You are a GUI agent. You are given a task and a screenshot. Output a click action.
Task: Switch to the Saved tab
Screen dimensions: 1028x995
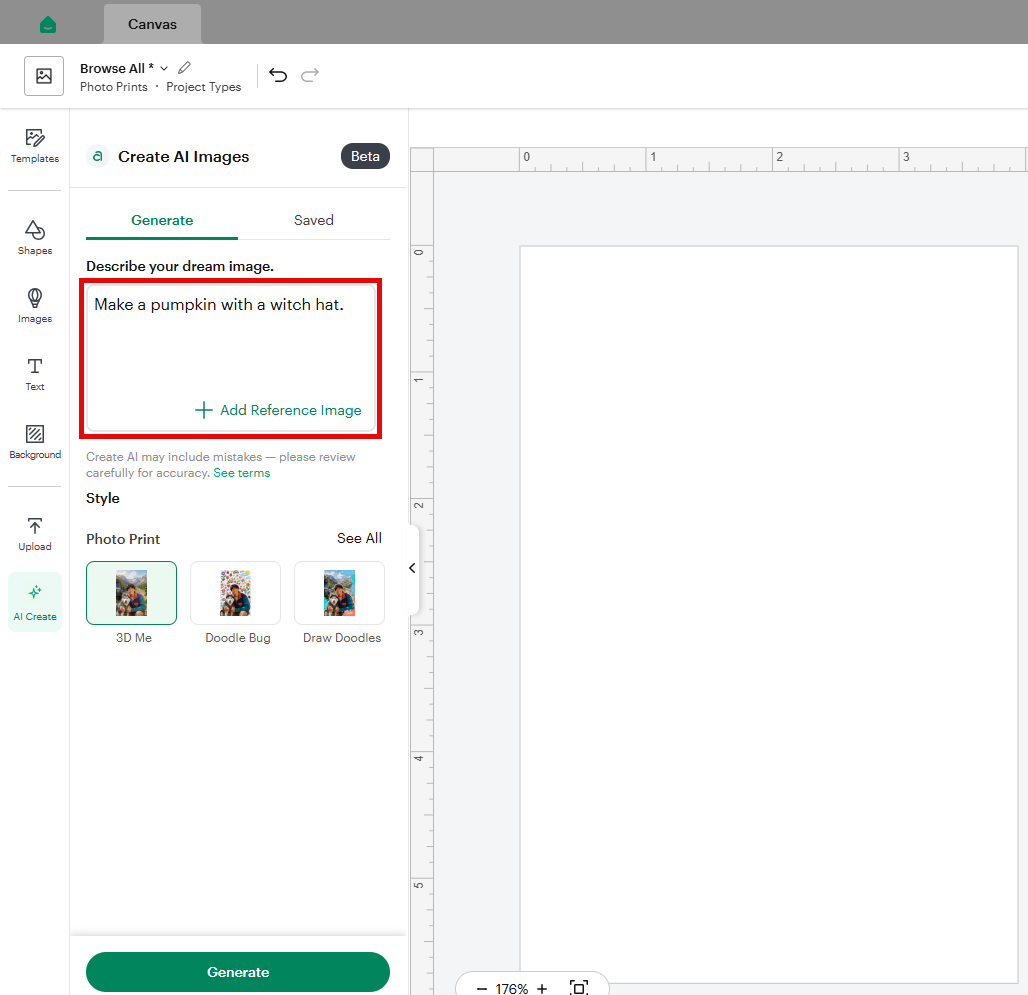(x=313, y=220)
